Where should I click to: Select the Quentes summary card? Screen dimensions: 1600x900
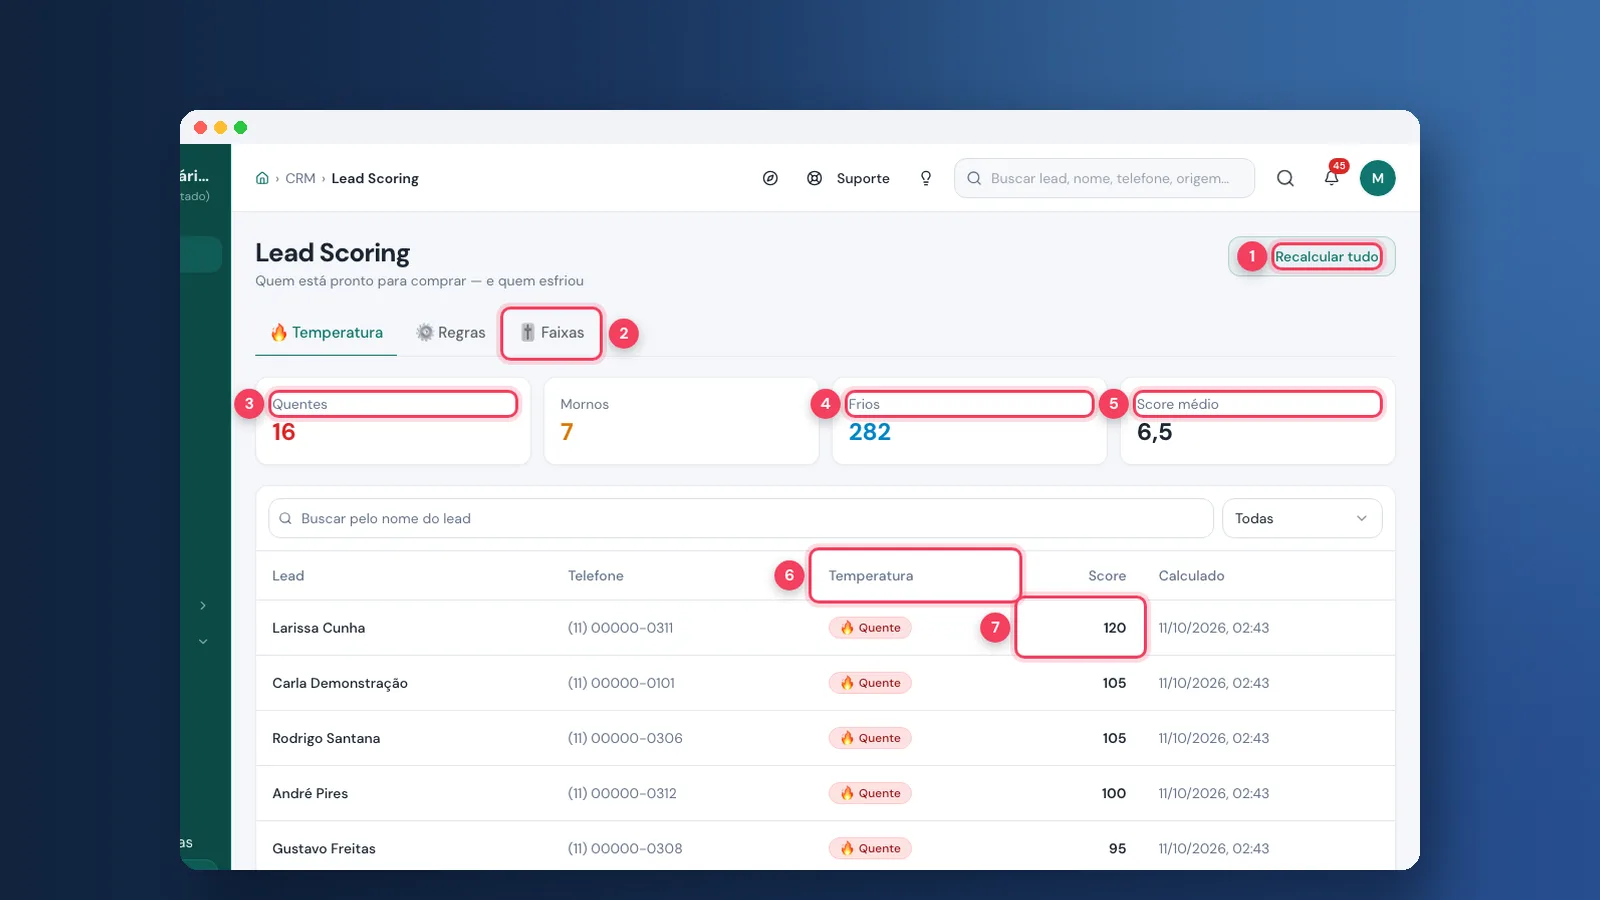coord(393,421)
